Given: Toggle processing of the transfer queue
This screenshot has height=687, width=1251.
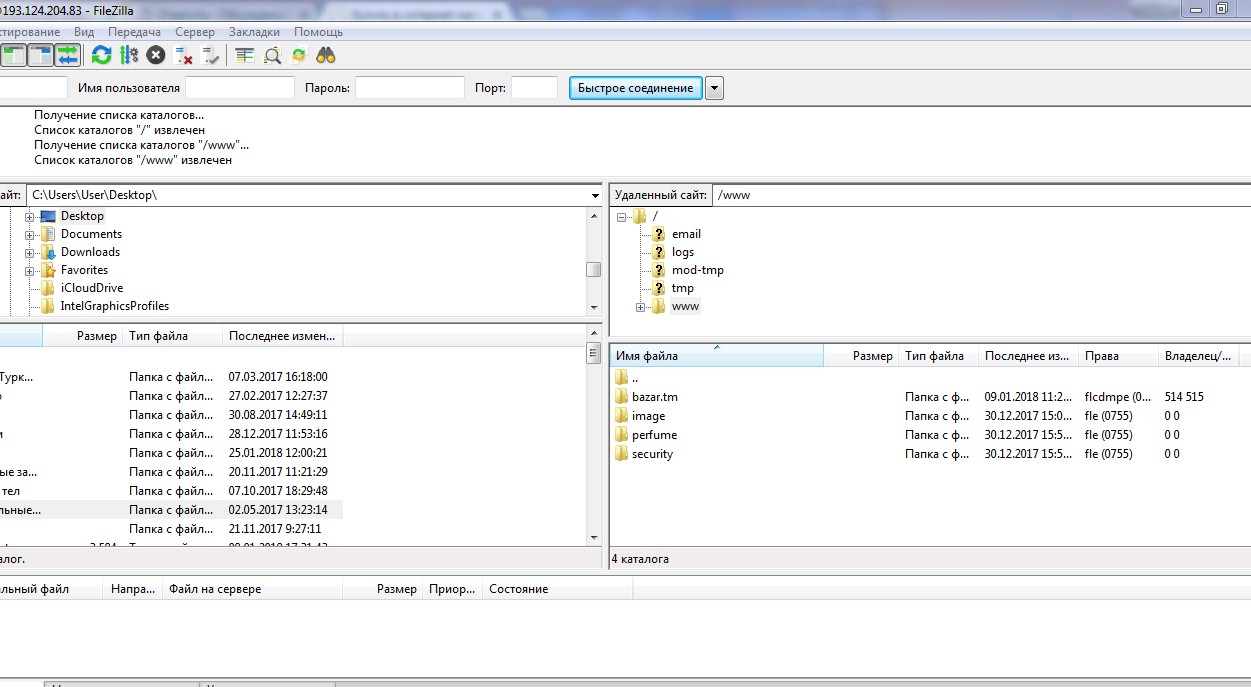Looking at the screenshot, I should click(129, 55).
